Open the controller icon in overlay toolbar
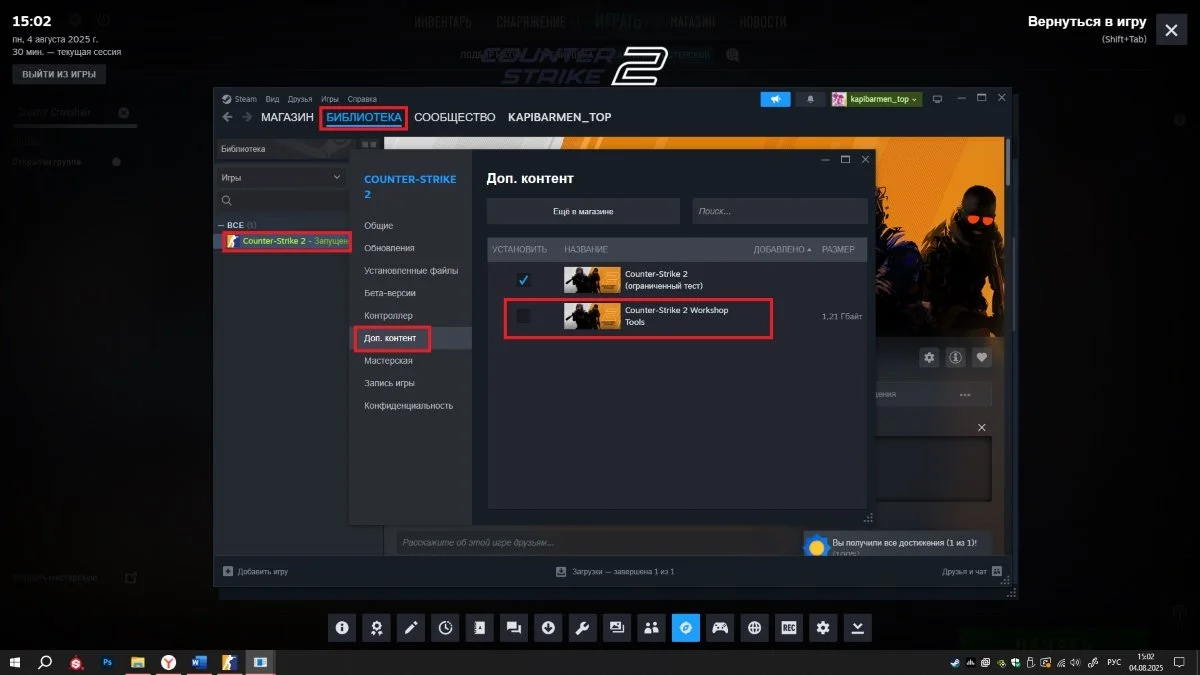Viewport: 1200px width, 675px height. click(720, 628)
